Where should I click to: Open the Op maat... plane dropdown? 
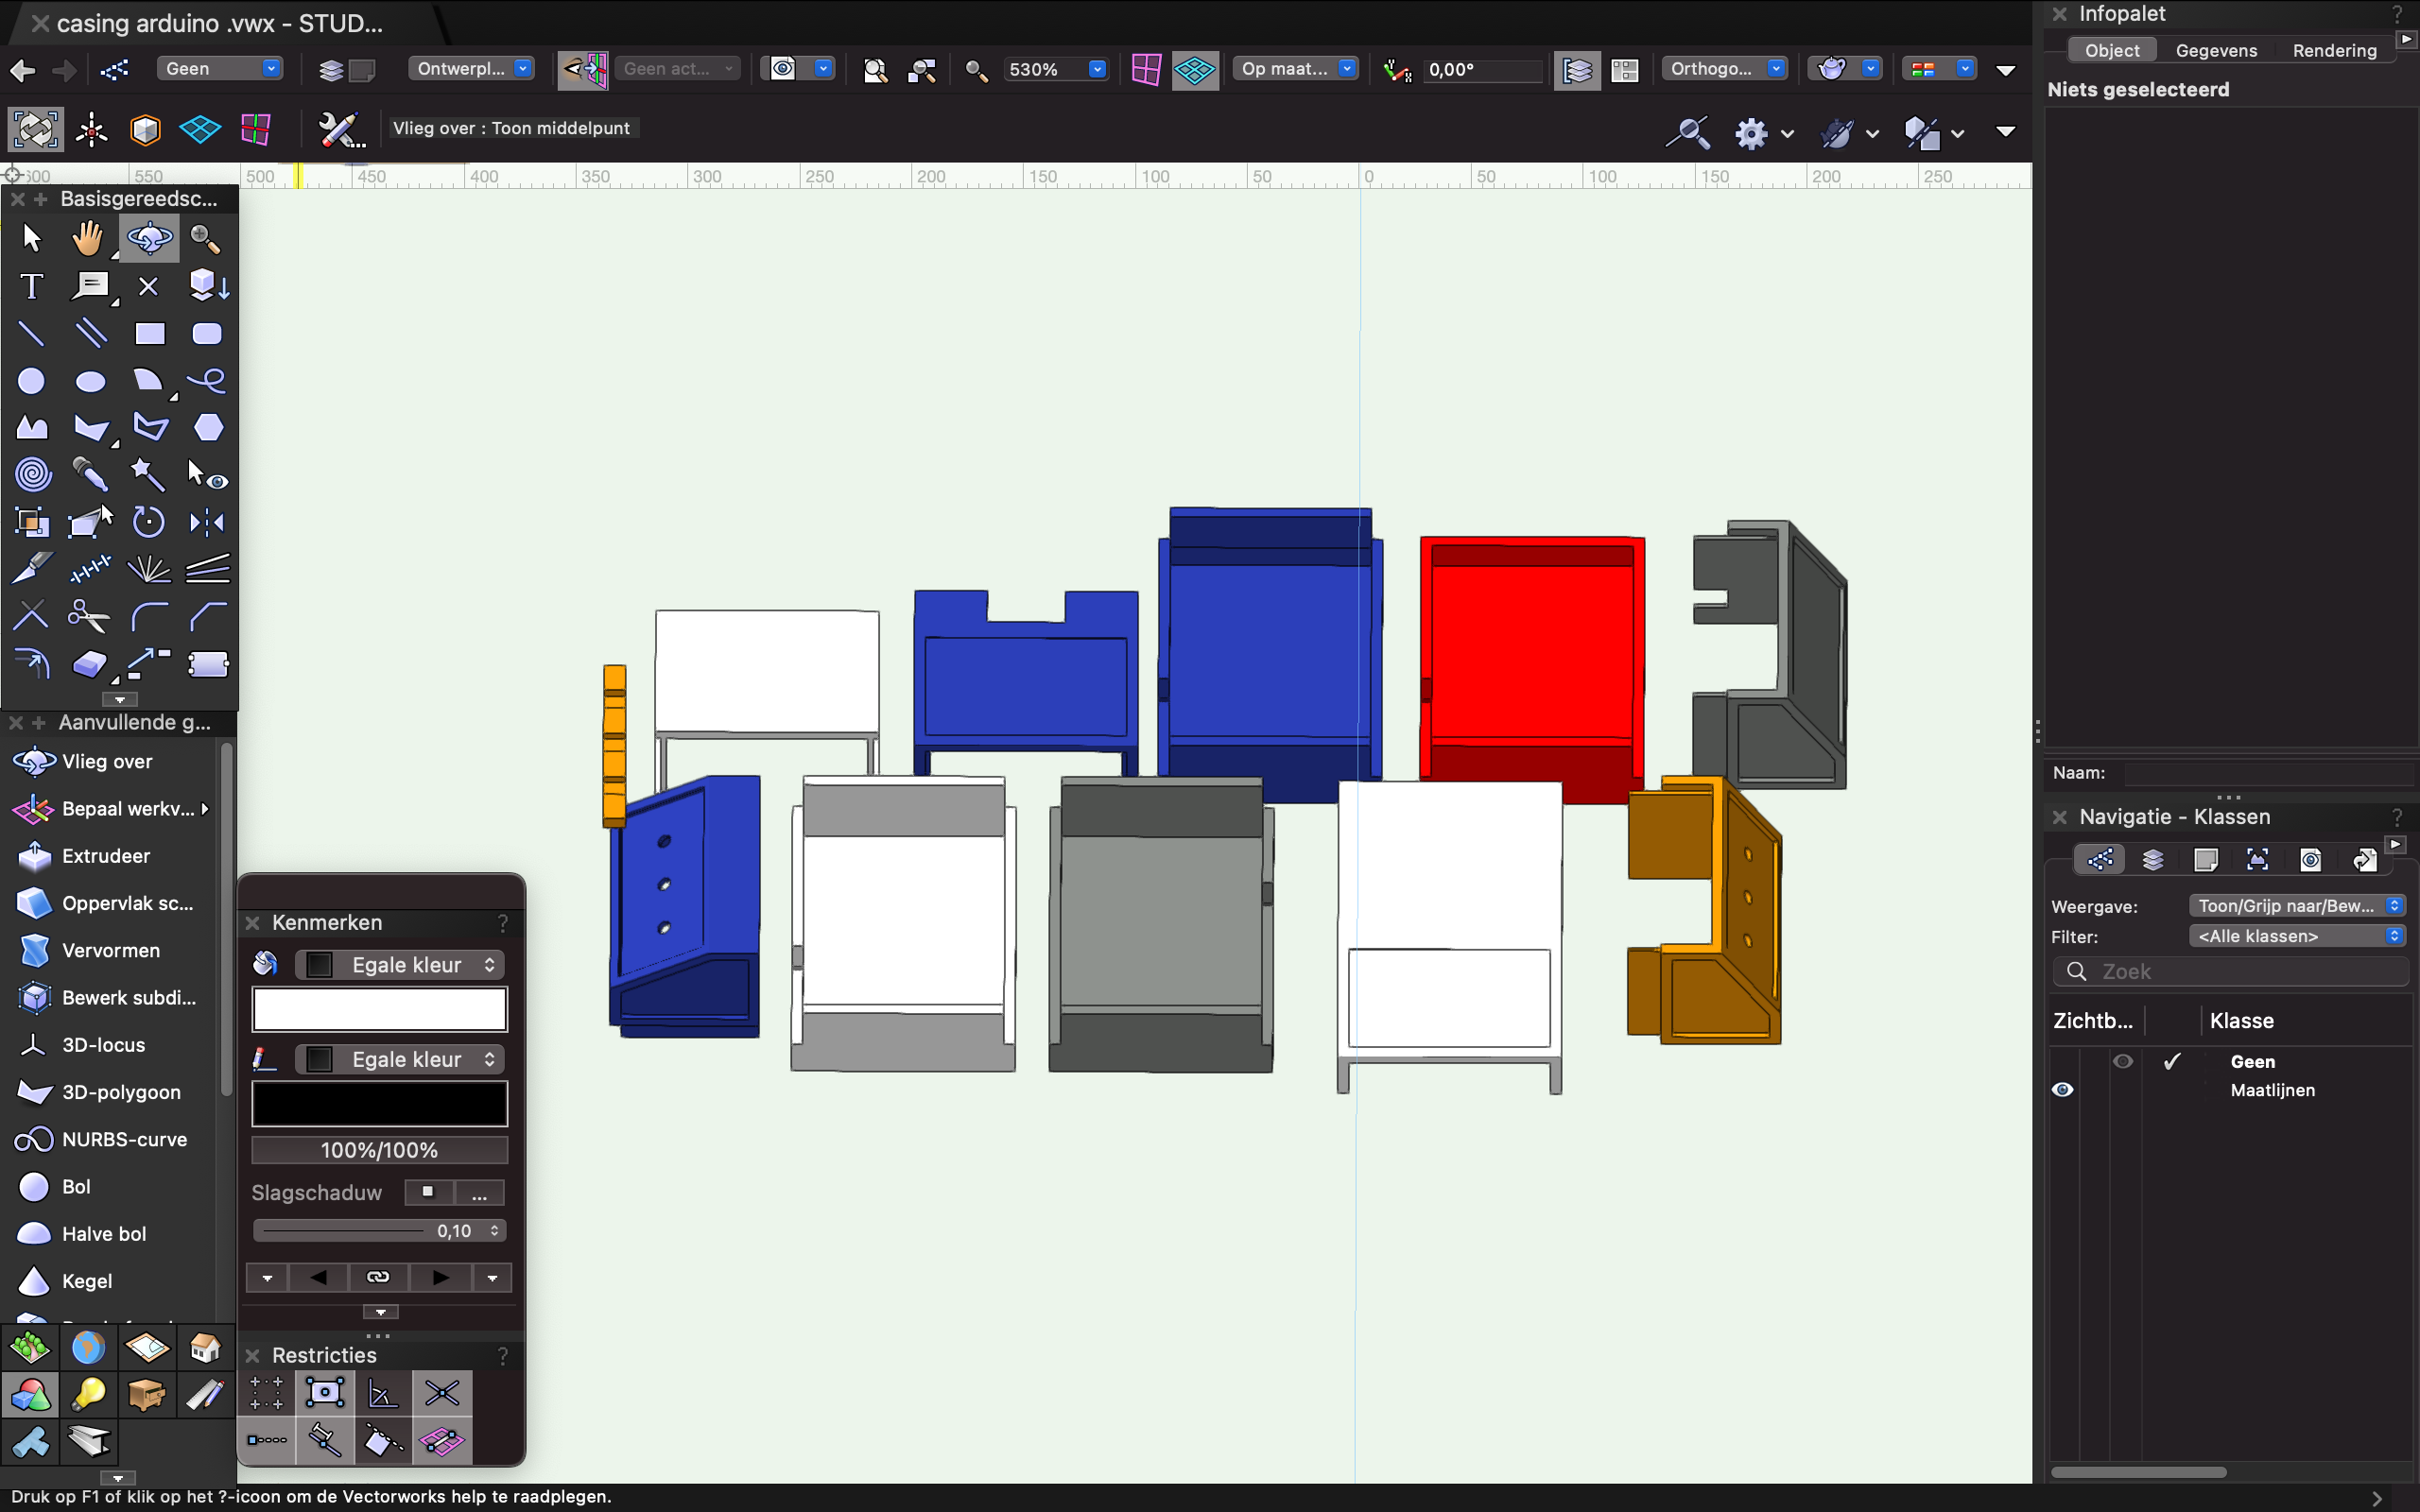click(1296, 69)
